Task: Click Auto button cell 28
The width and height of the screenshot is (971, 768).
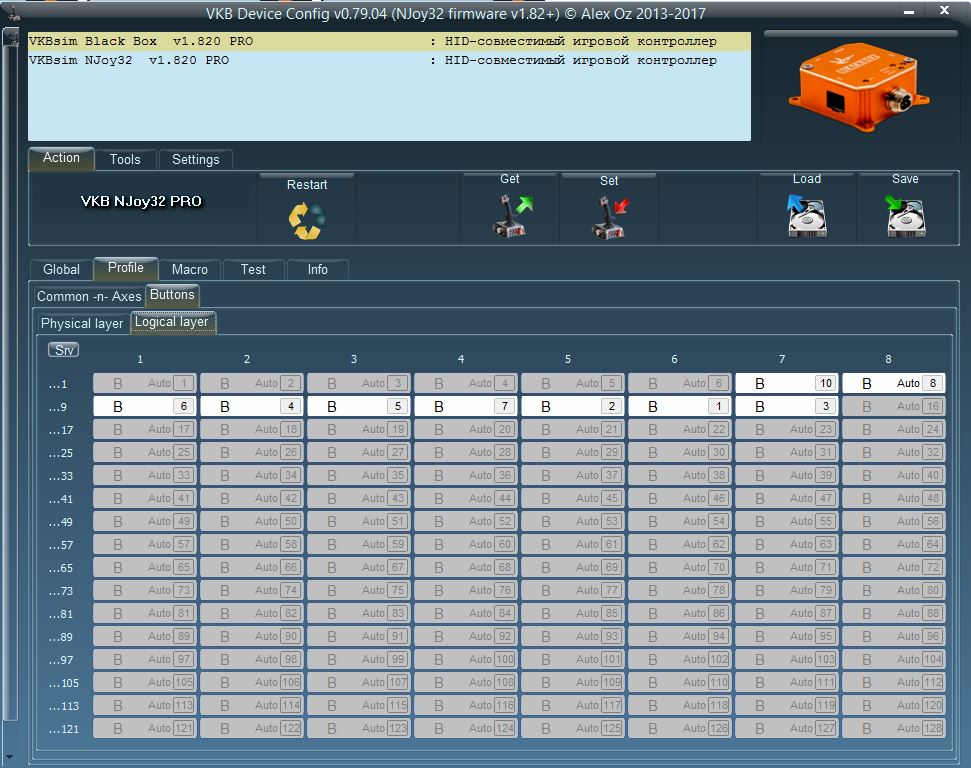Action: pos(466,452)
